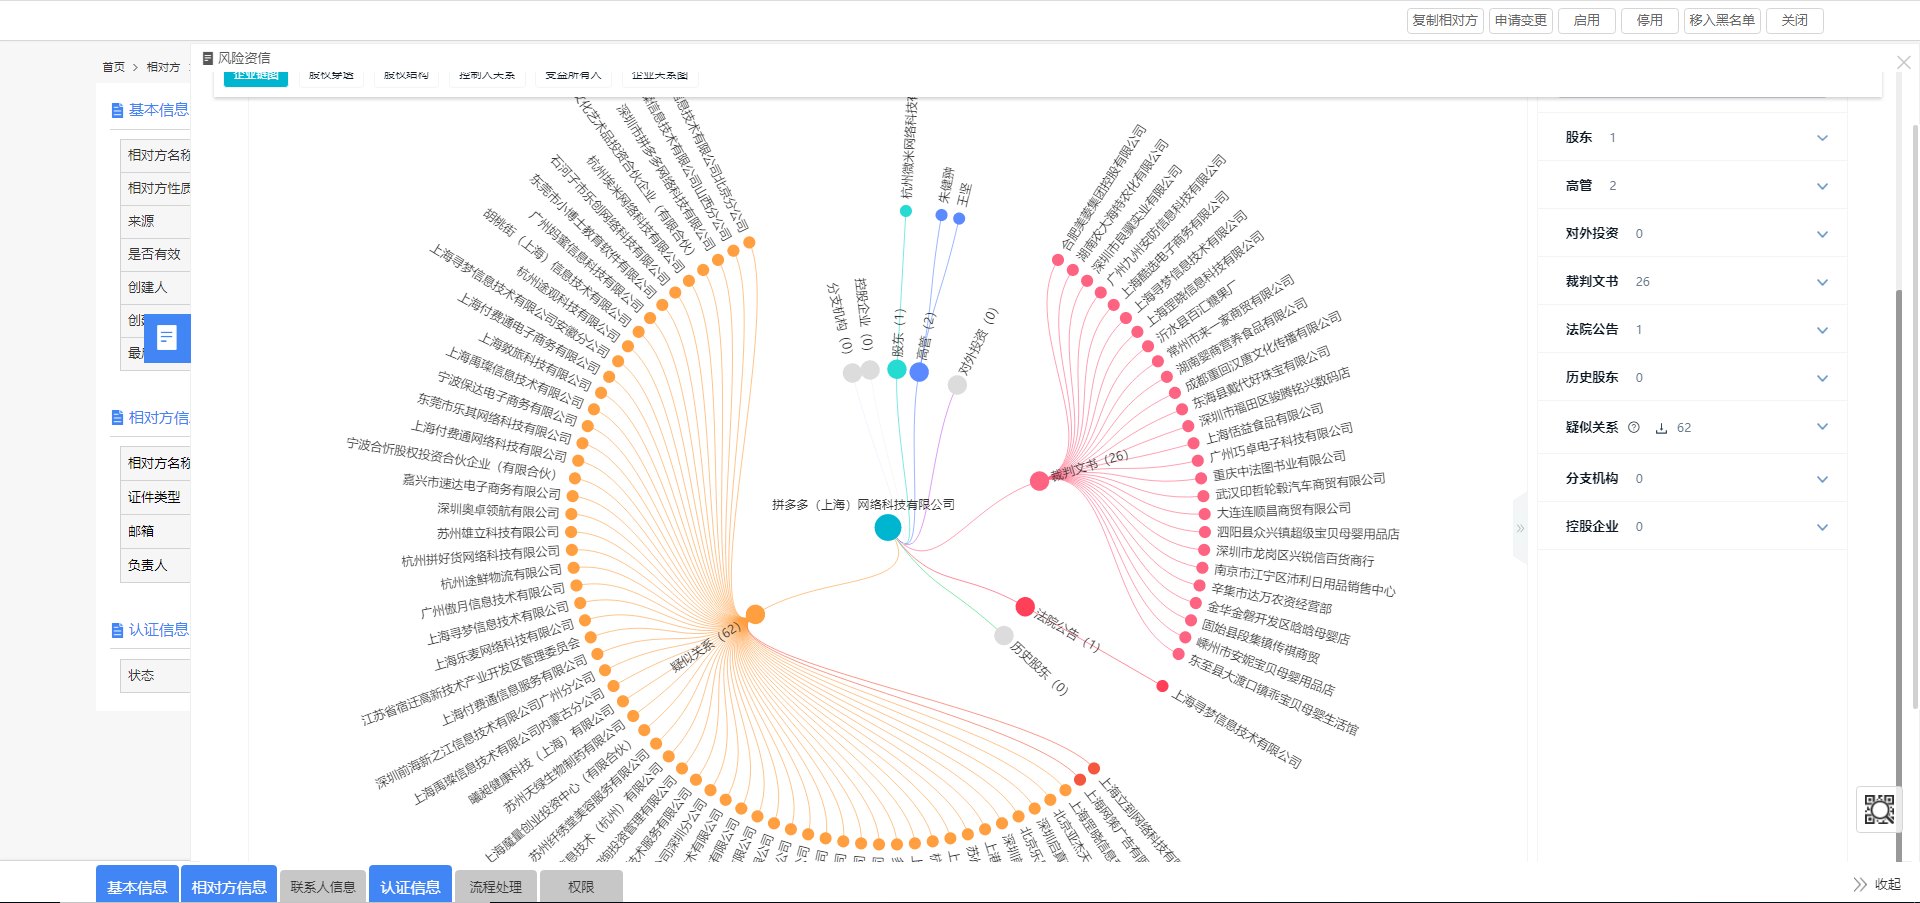Switch to the 权限 bottom tab
This screenshot has height=903, width=1920.
581,886
